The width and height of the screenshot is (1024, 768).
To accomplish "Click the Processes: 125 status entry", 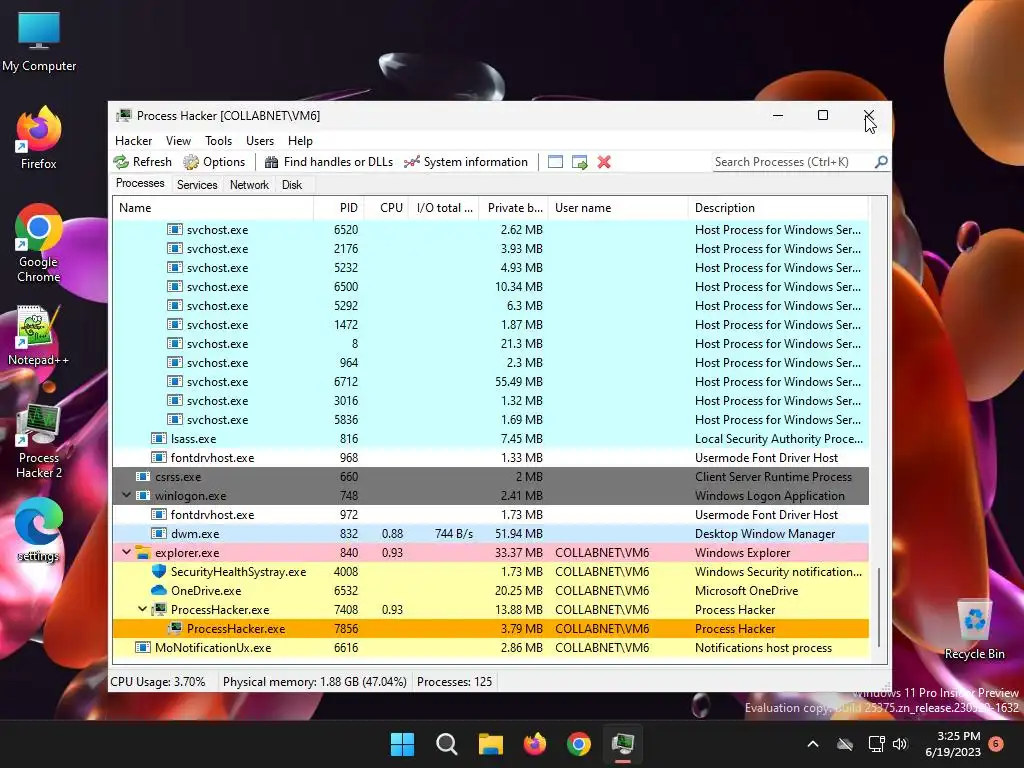I will click(455, 682).
